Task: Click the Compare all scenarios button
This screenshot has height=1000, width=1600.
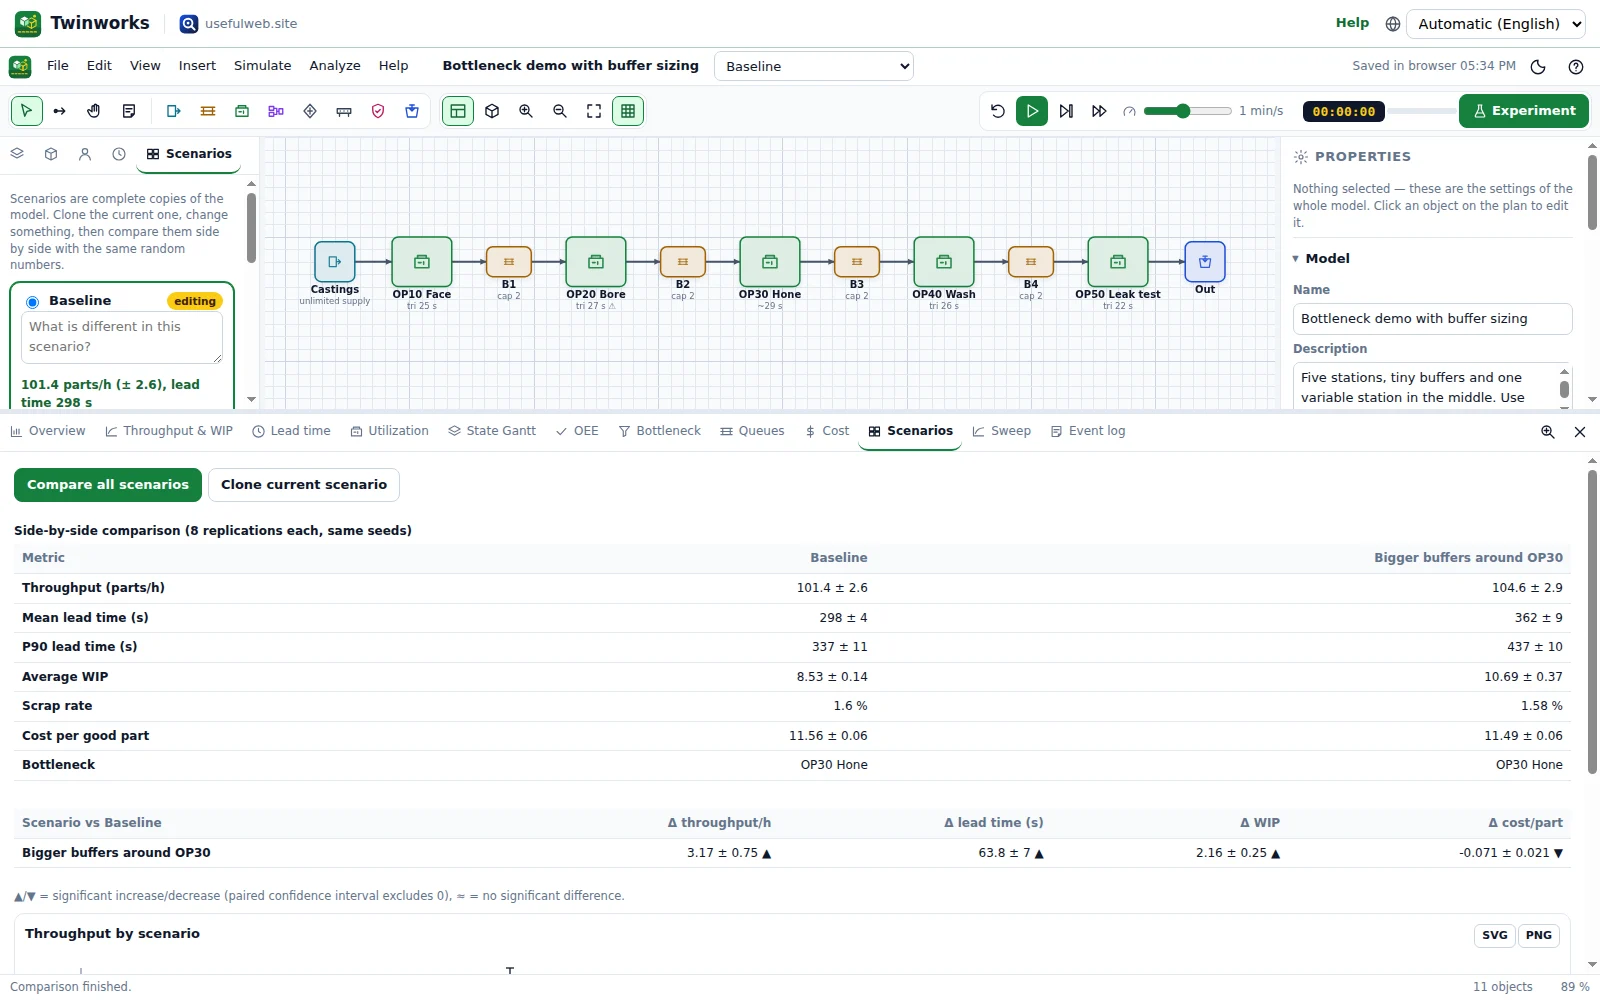Action: (x=108, y=485)
